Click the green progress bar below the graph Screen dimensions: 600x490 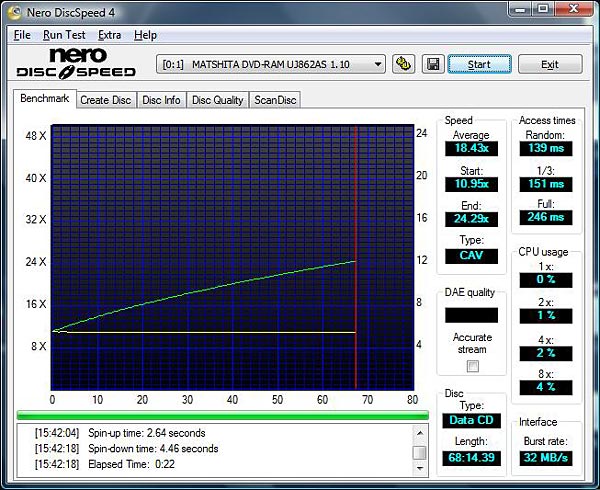click(222, 415)
